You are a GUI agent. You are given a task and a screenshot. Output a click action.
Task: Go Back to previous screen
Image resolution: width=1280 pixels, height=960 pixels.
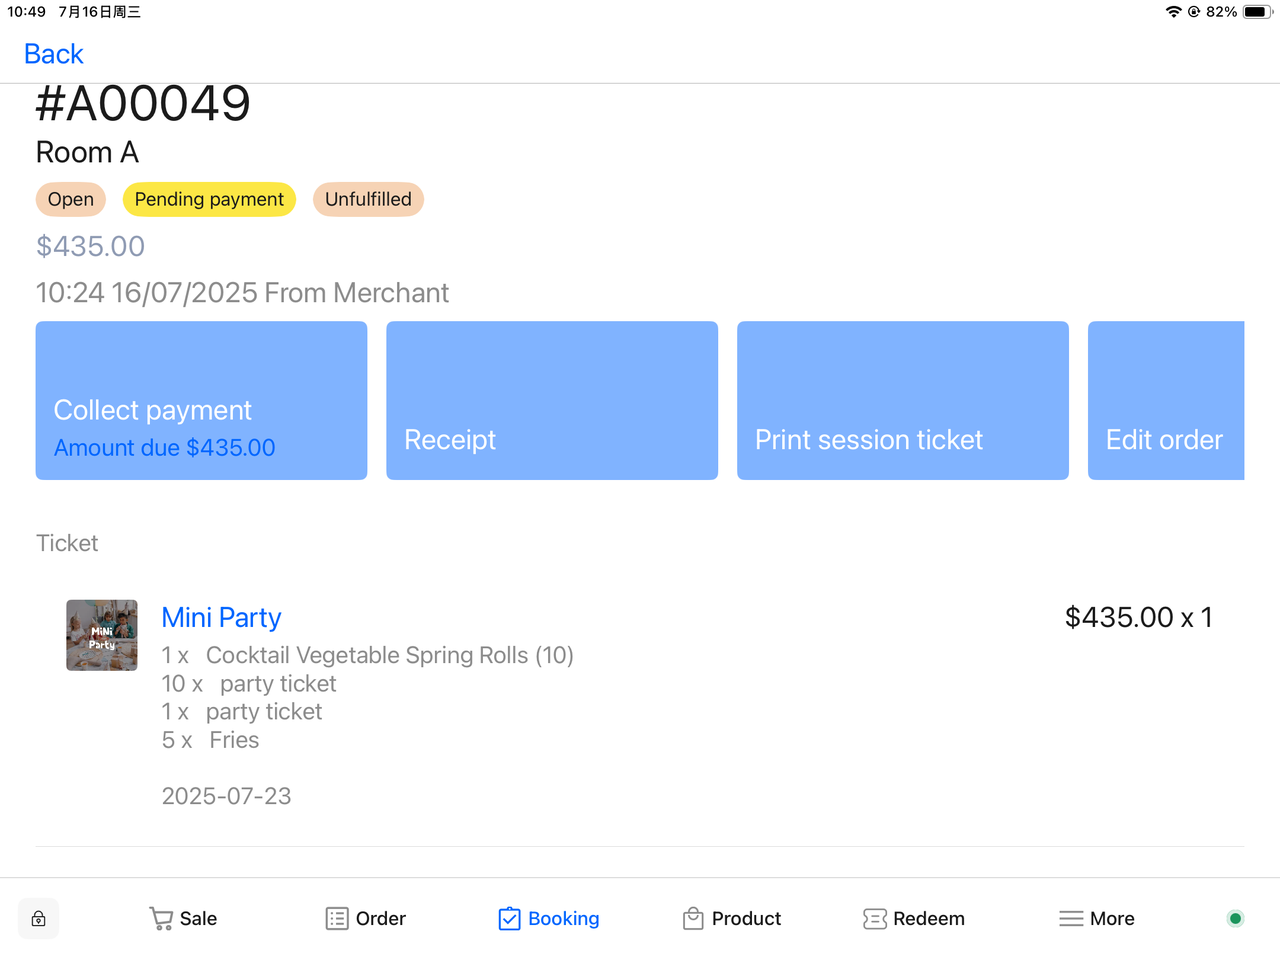pyautogui.click(x=54, y=54)
